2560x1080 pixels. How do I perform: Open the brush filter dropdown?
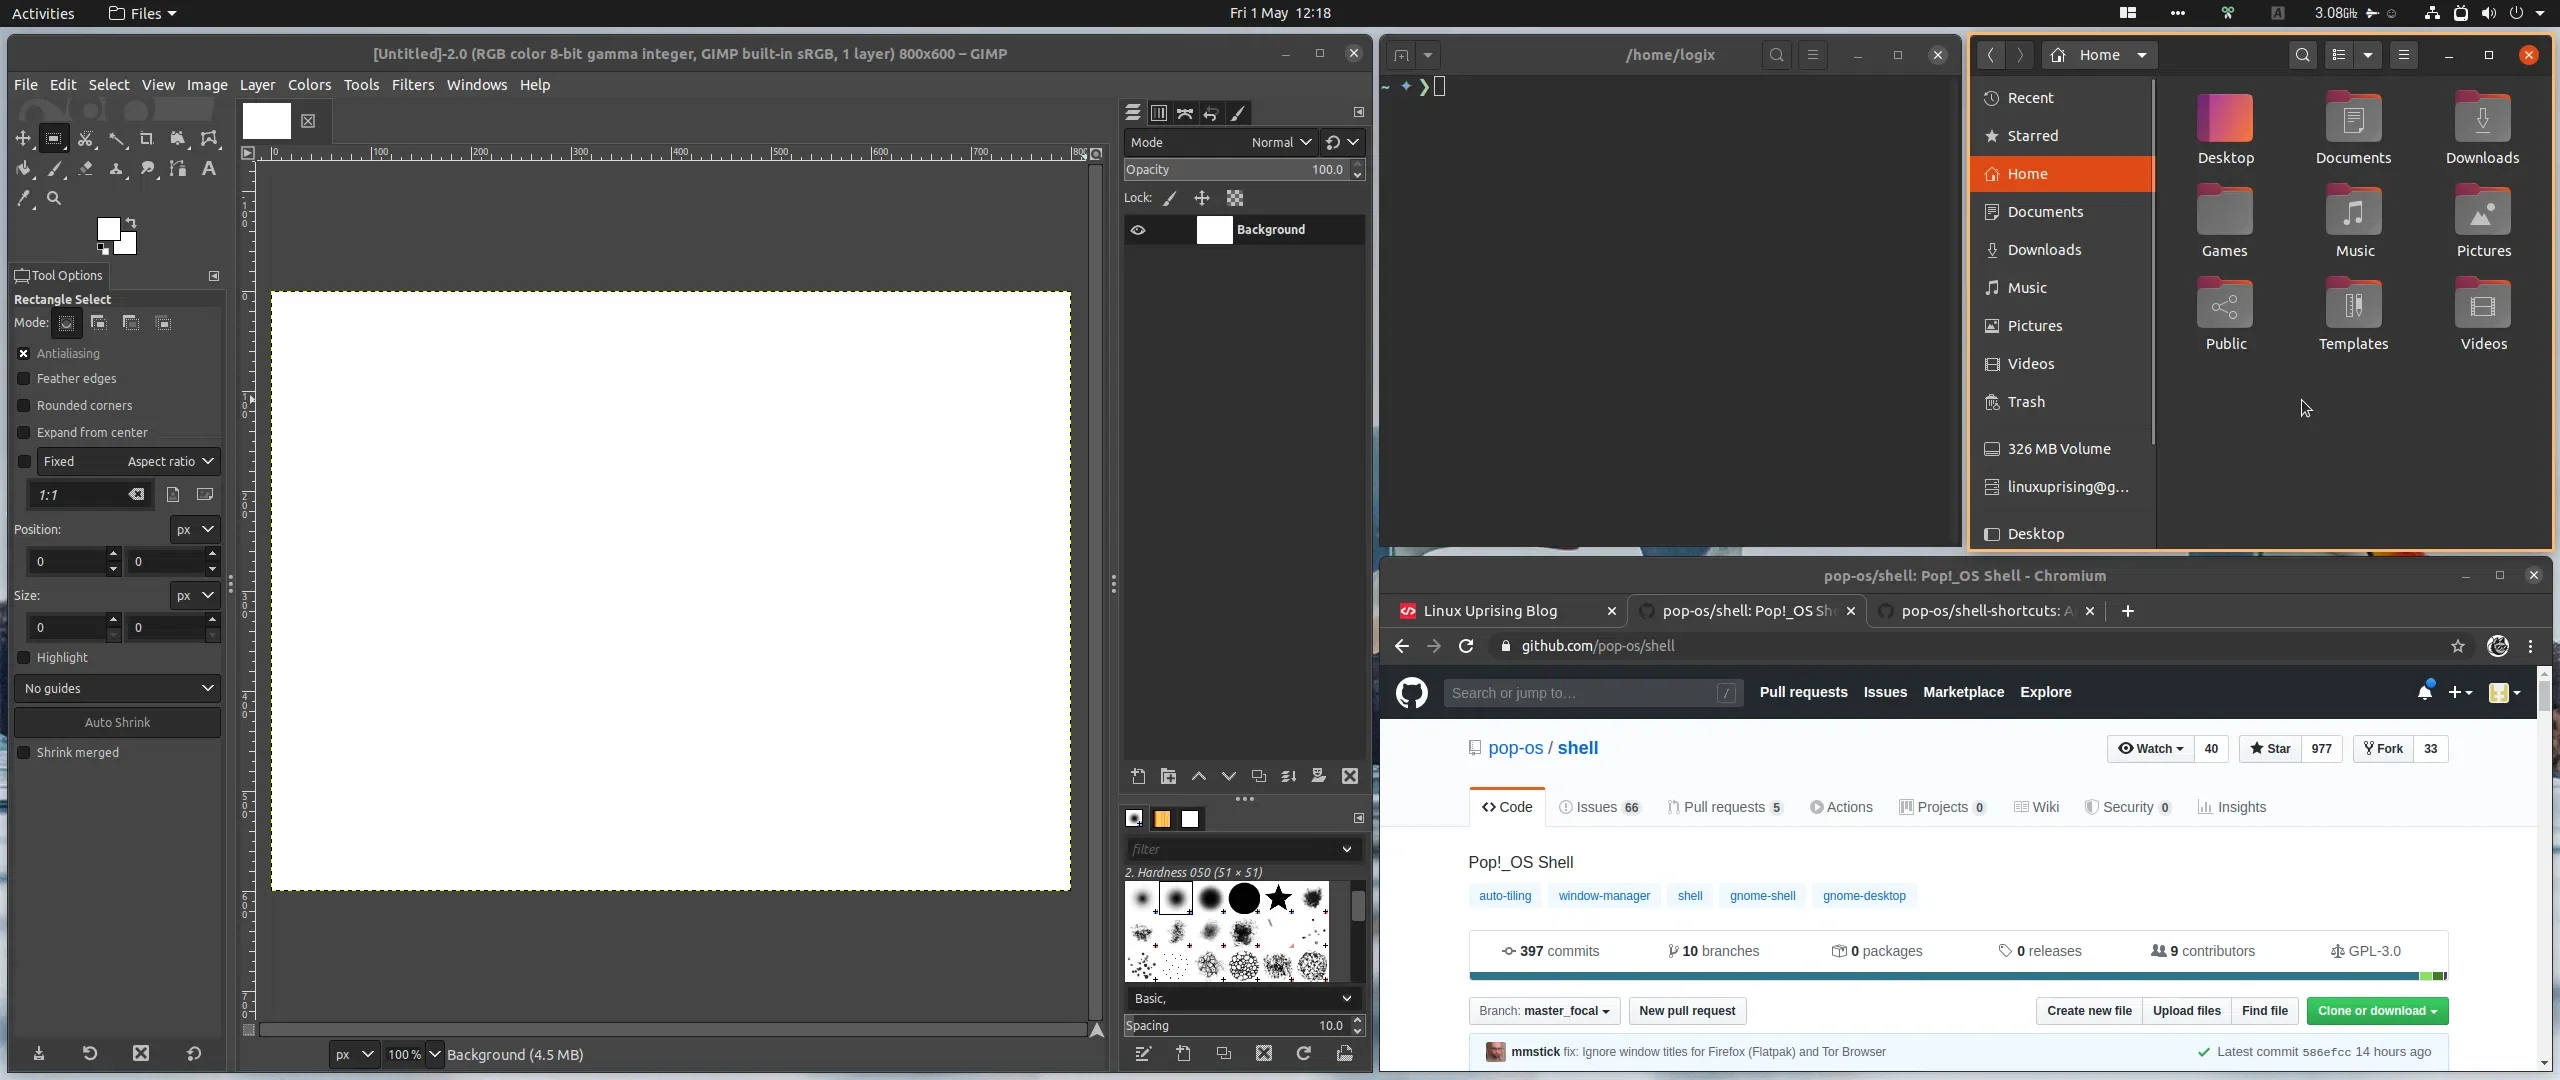click(1347, 849)
